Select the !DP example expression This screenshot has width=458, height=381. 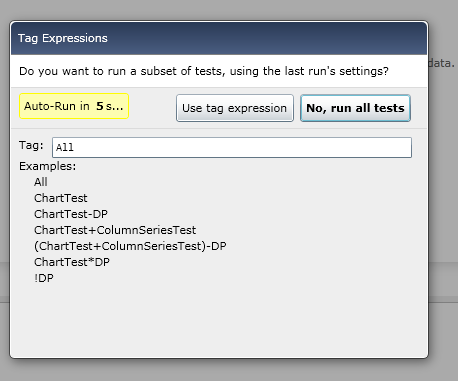click(x=44, y=278)
